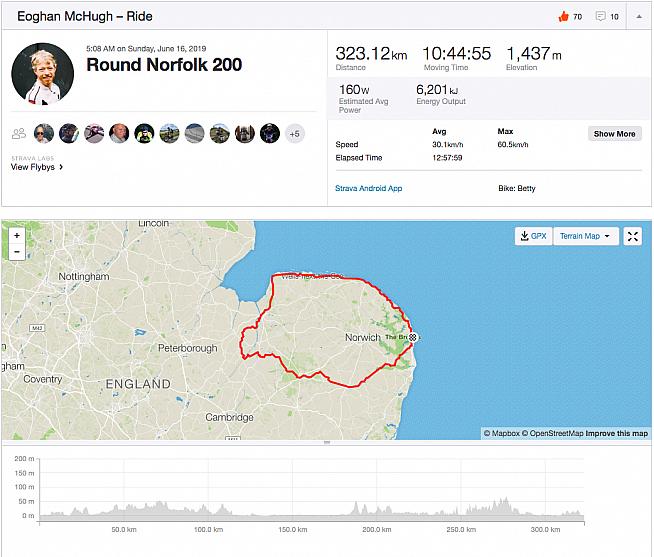Download the GPX file
This screenshot has width=654, height=557.
coord(533,236)
